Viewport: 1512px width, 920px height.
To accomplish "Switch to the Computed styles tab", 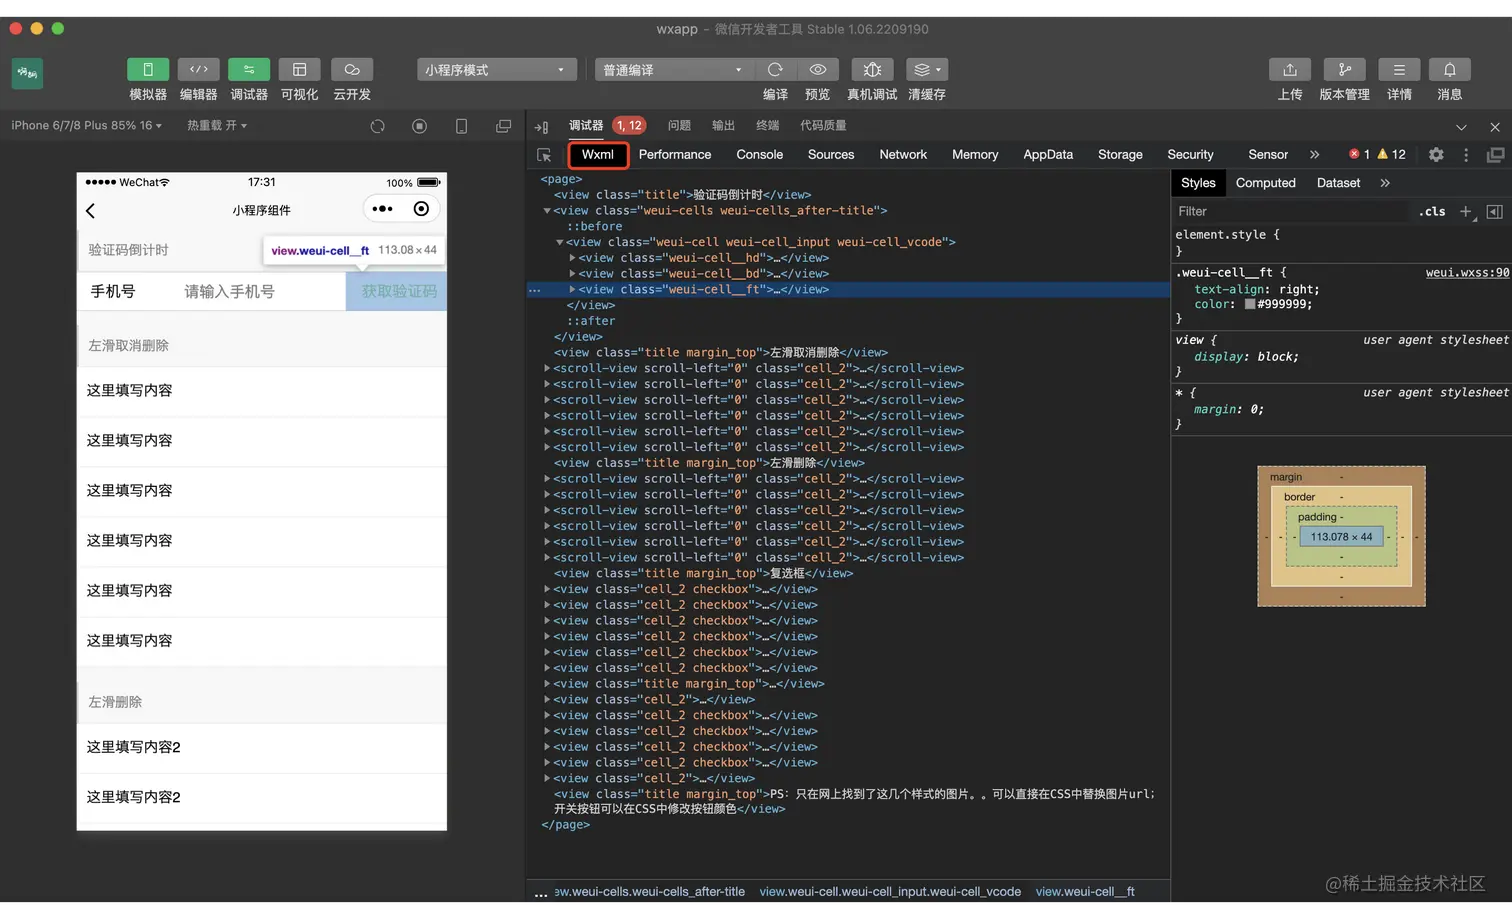I will 1265,183.
